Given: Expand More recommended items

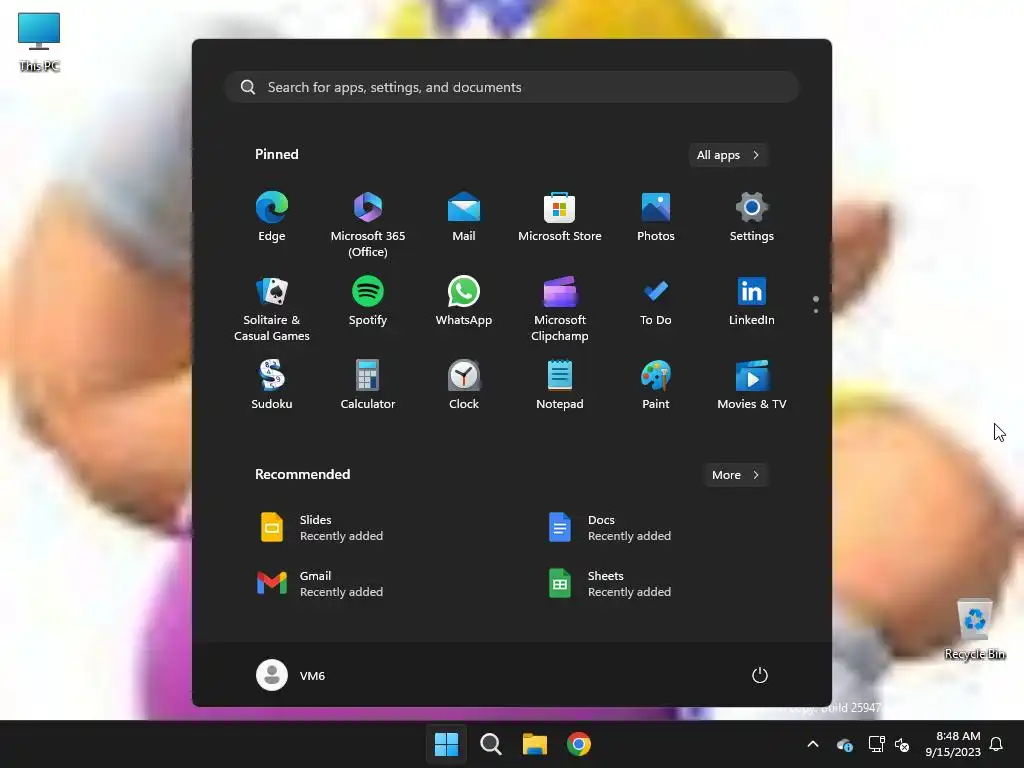Looking at the screenshot, I should 736,475.
